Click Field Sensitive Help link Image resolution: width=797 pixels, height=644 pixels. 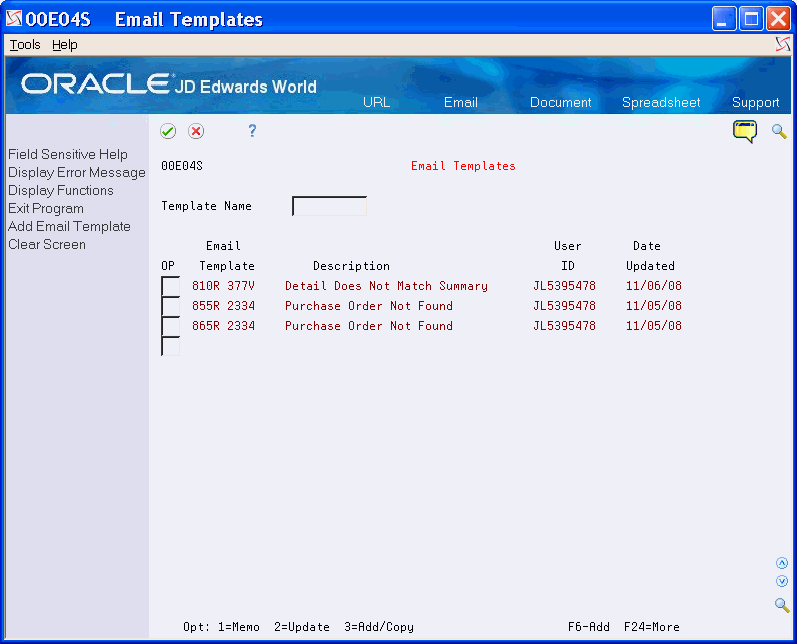pos(68,154)
